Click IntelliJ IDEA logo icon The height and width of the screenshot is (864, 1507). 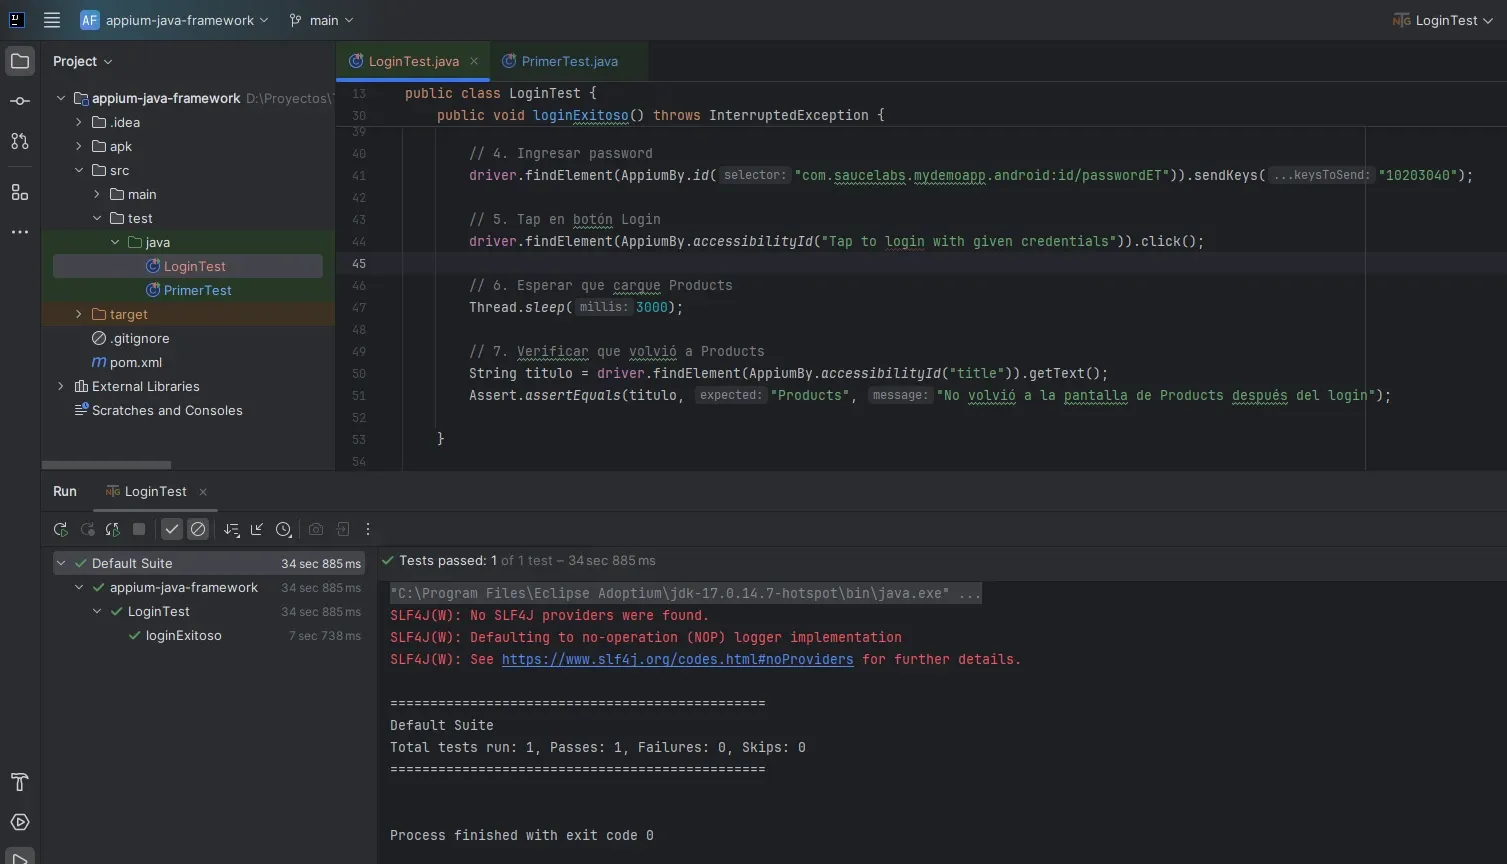[x=16, y=20]
